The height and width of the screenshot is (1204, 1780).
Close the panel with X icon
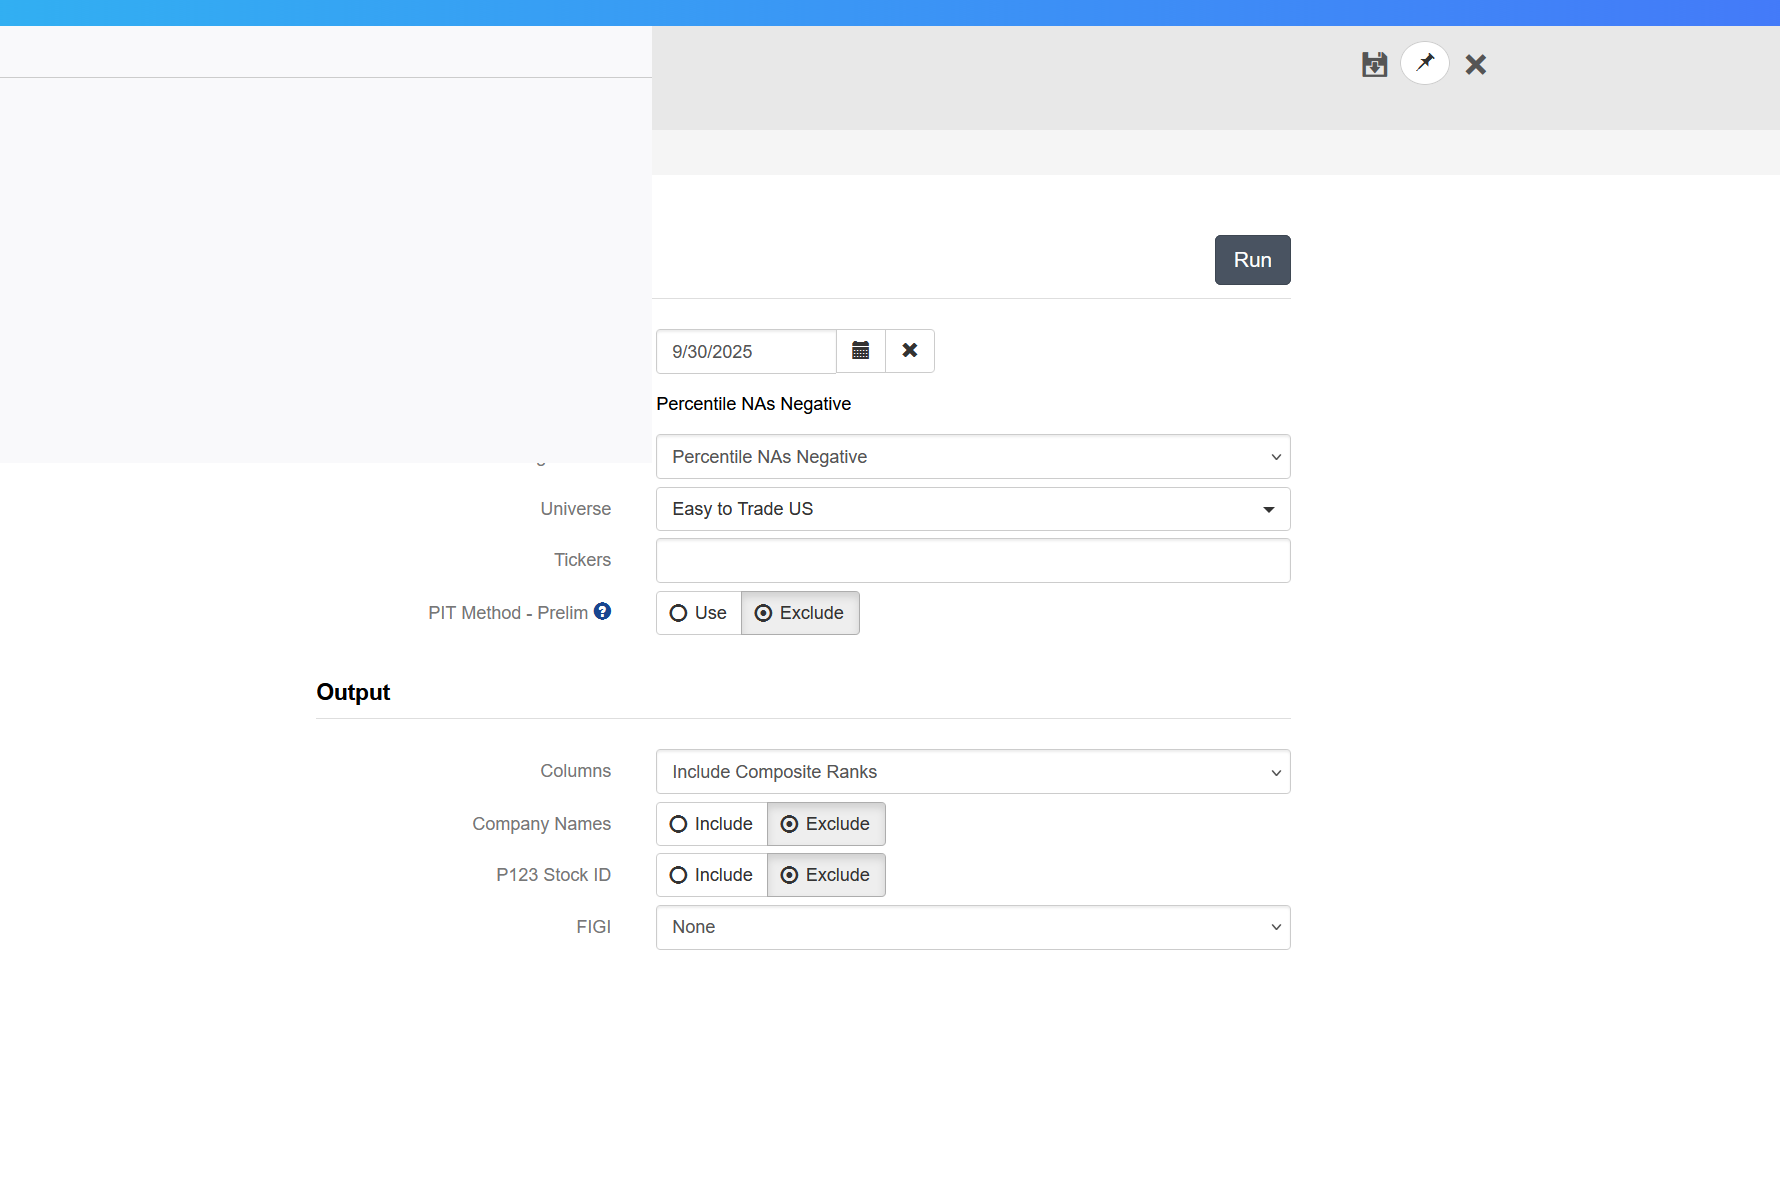click(x=1475, y=65)
